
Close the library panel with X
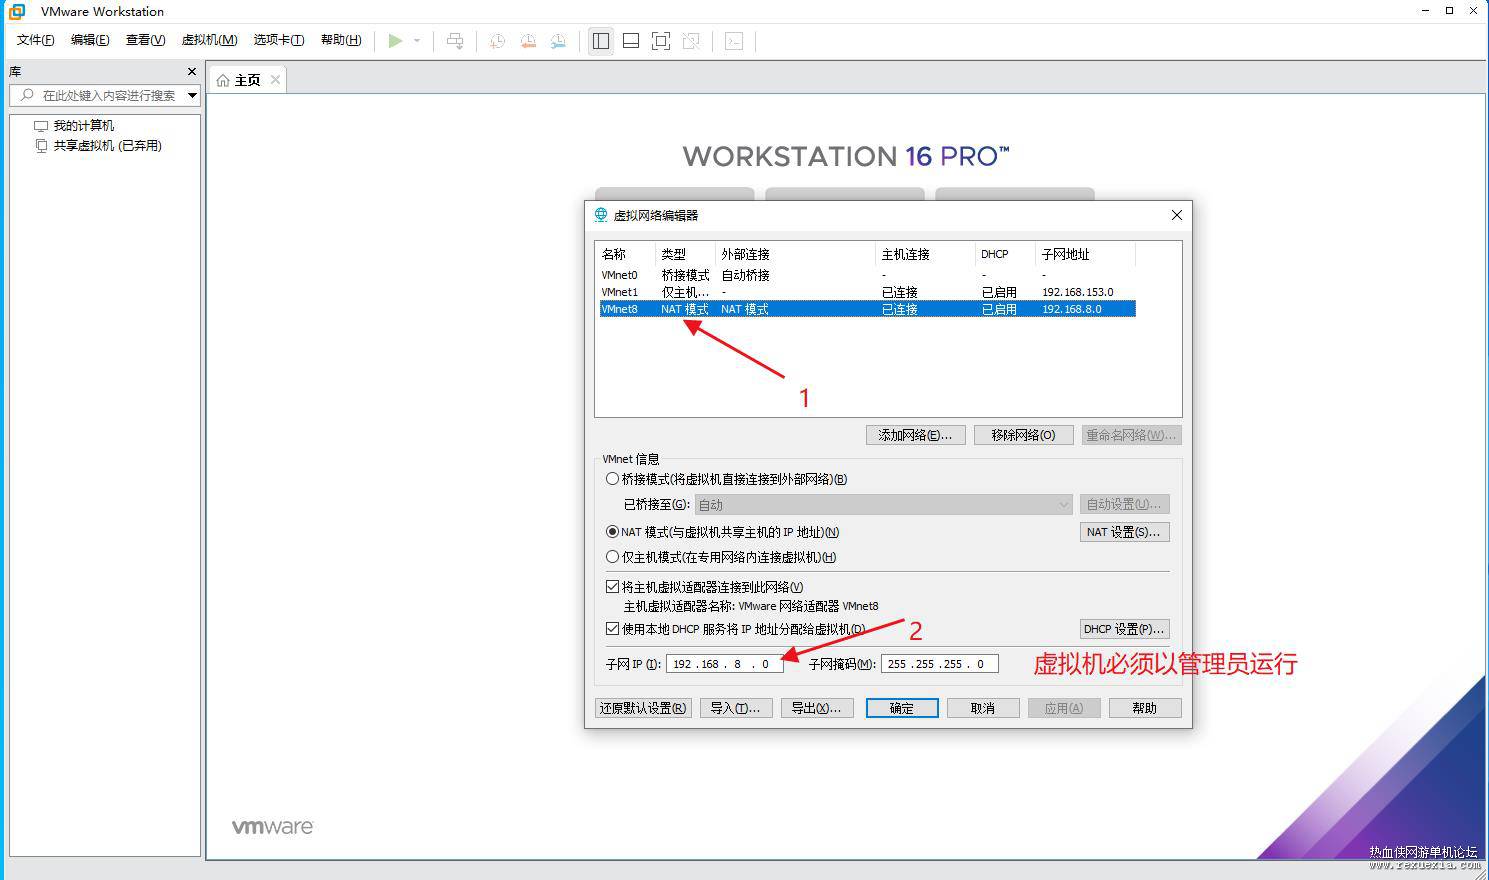click(192, 72)
